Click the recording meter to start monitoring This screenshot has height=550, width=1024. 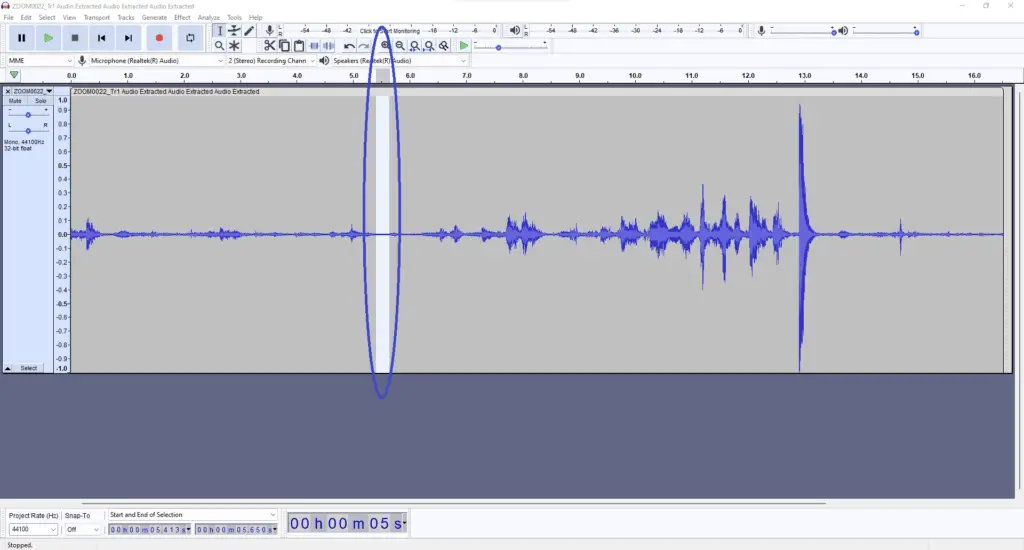point(391,31)
